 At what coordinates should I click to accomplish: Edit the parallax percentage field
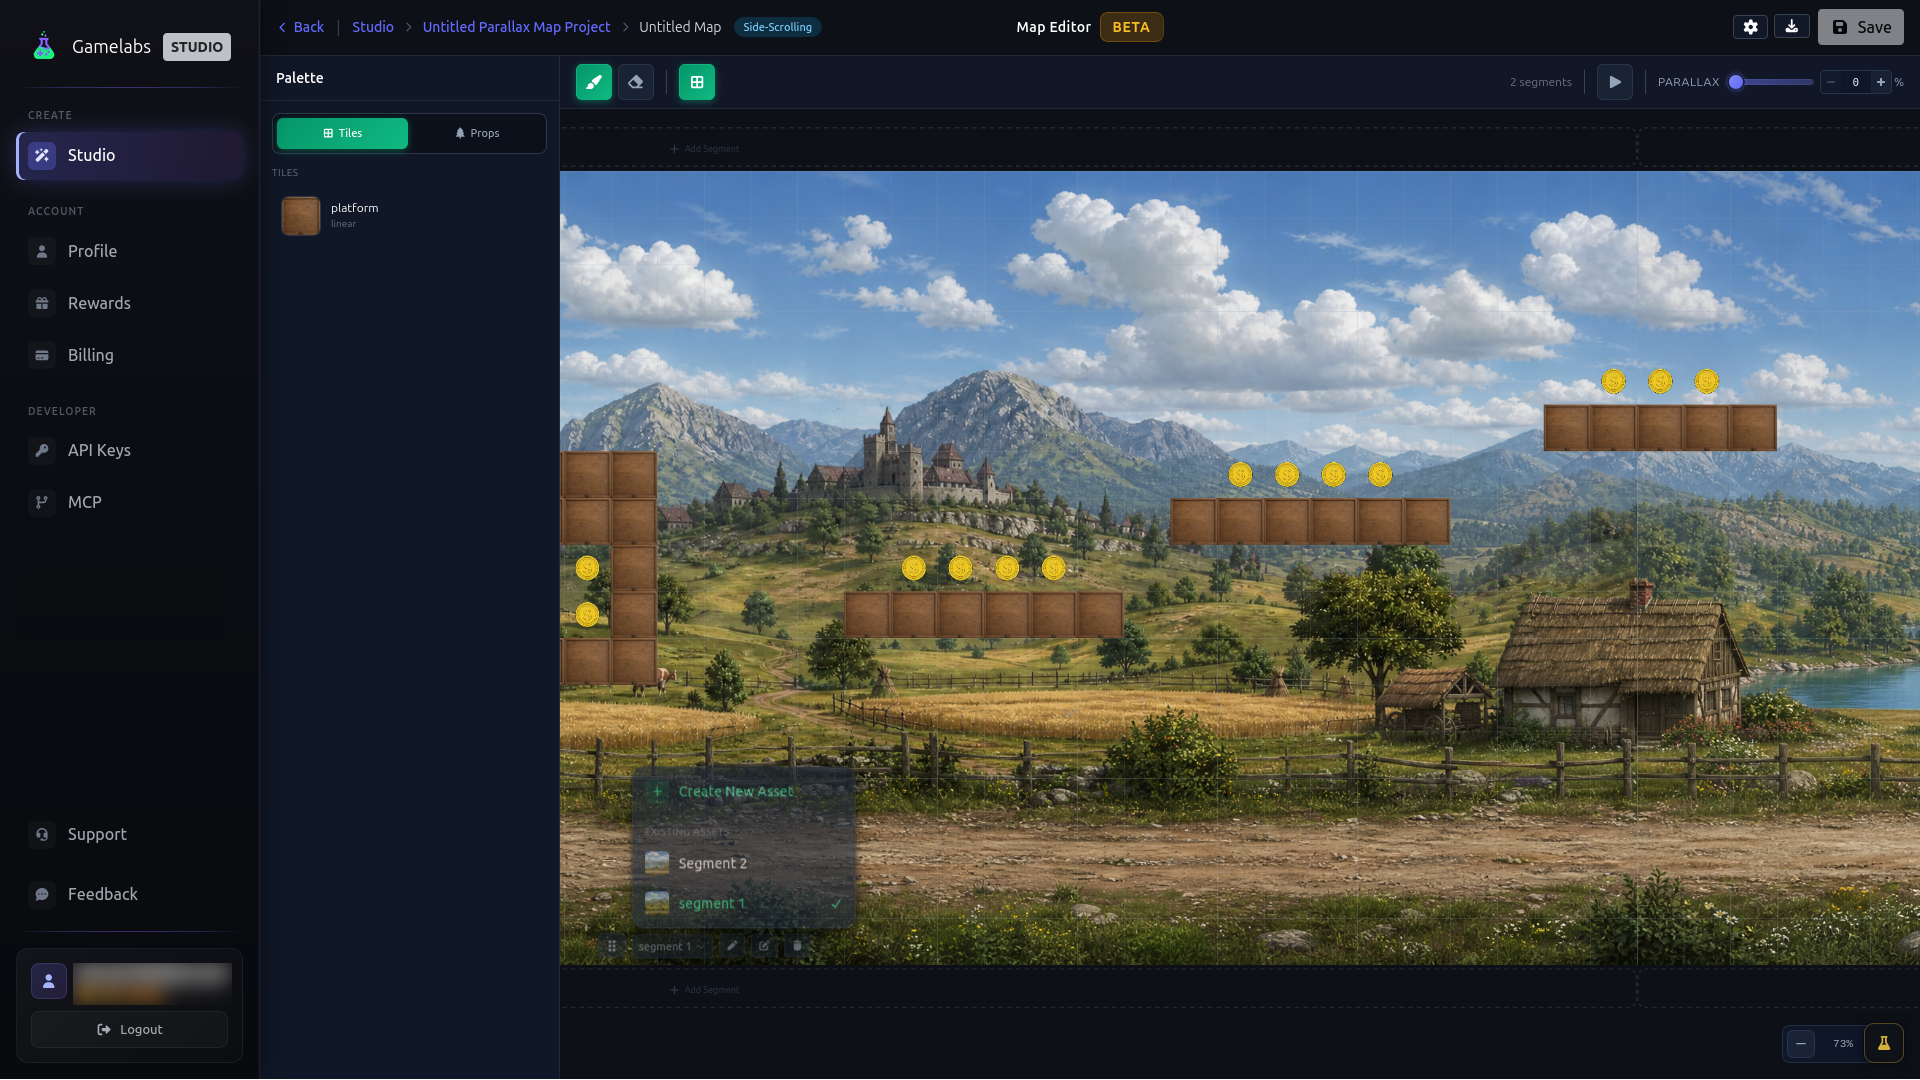pyautogui.click(x=1855, y=82)
